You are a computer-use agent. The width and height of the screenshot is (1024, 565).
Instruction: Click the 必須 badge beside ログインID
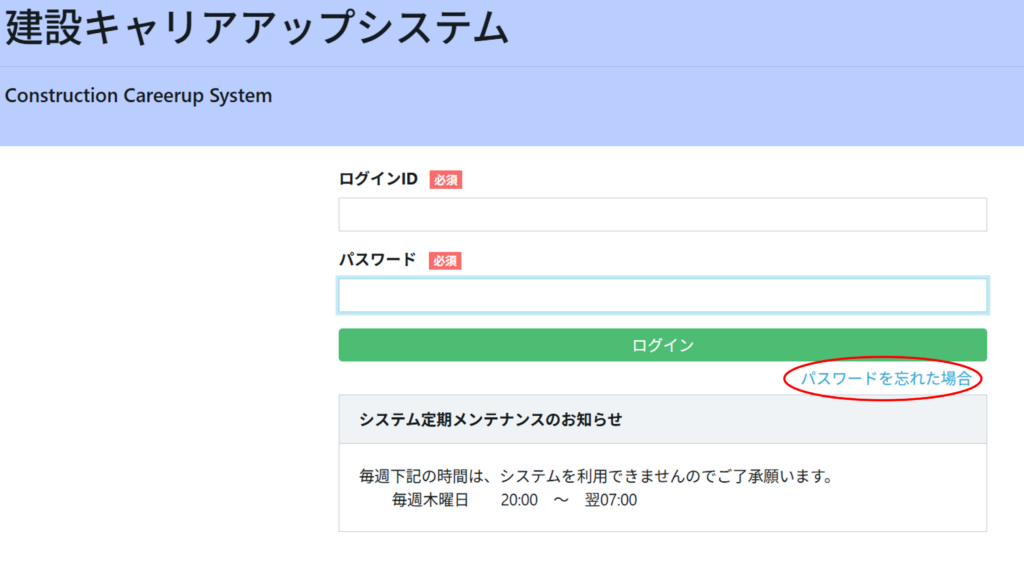click(446, 180)
